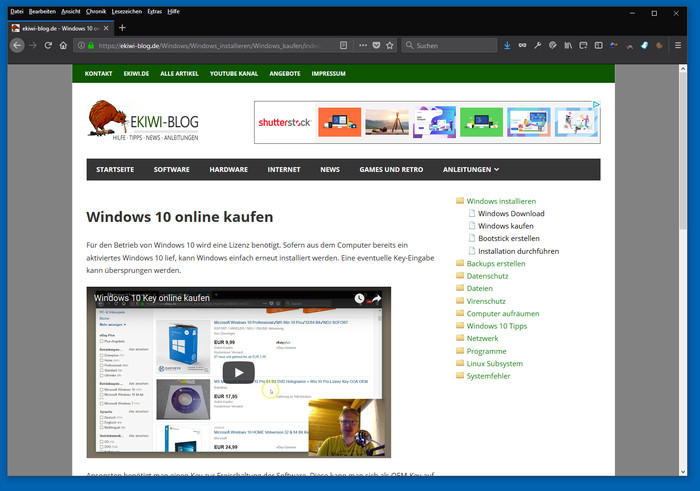The image size is (700, 491).
Task: Open the Ansicht menu
Action: 71,12
